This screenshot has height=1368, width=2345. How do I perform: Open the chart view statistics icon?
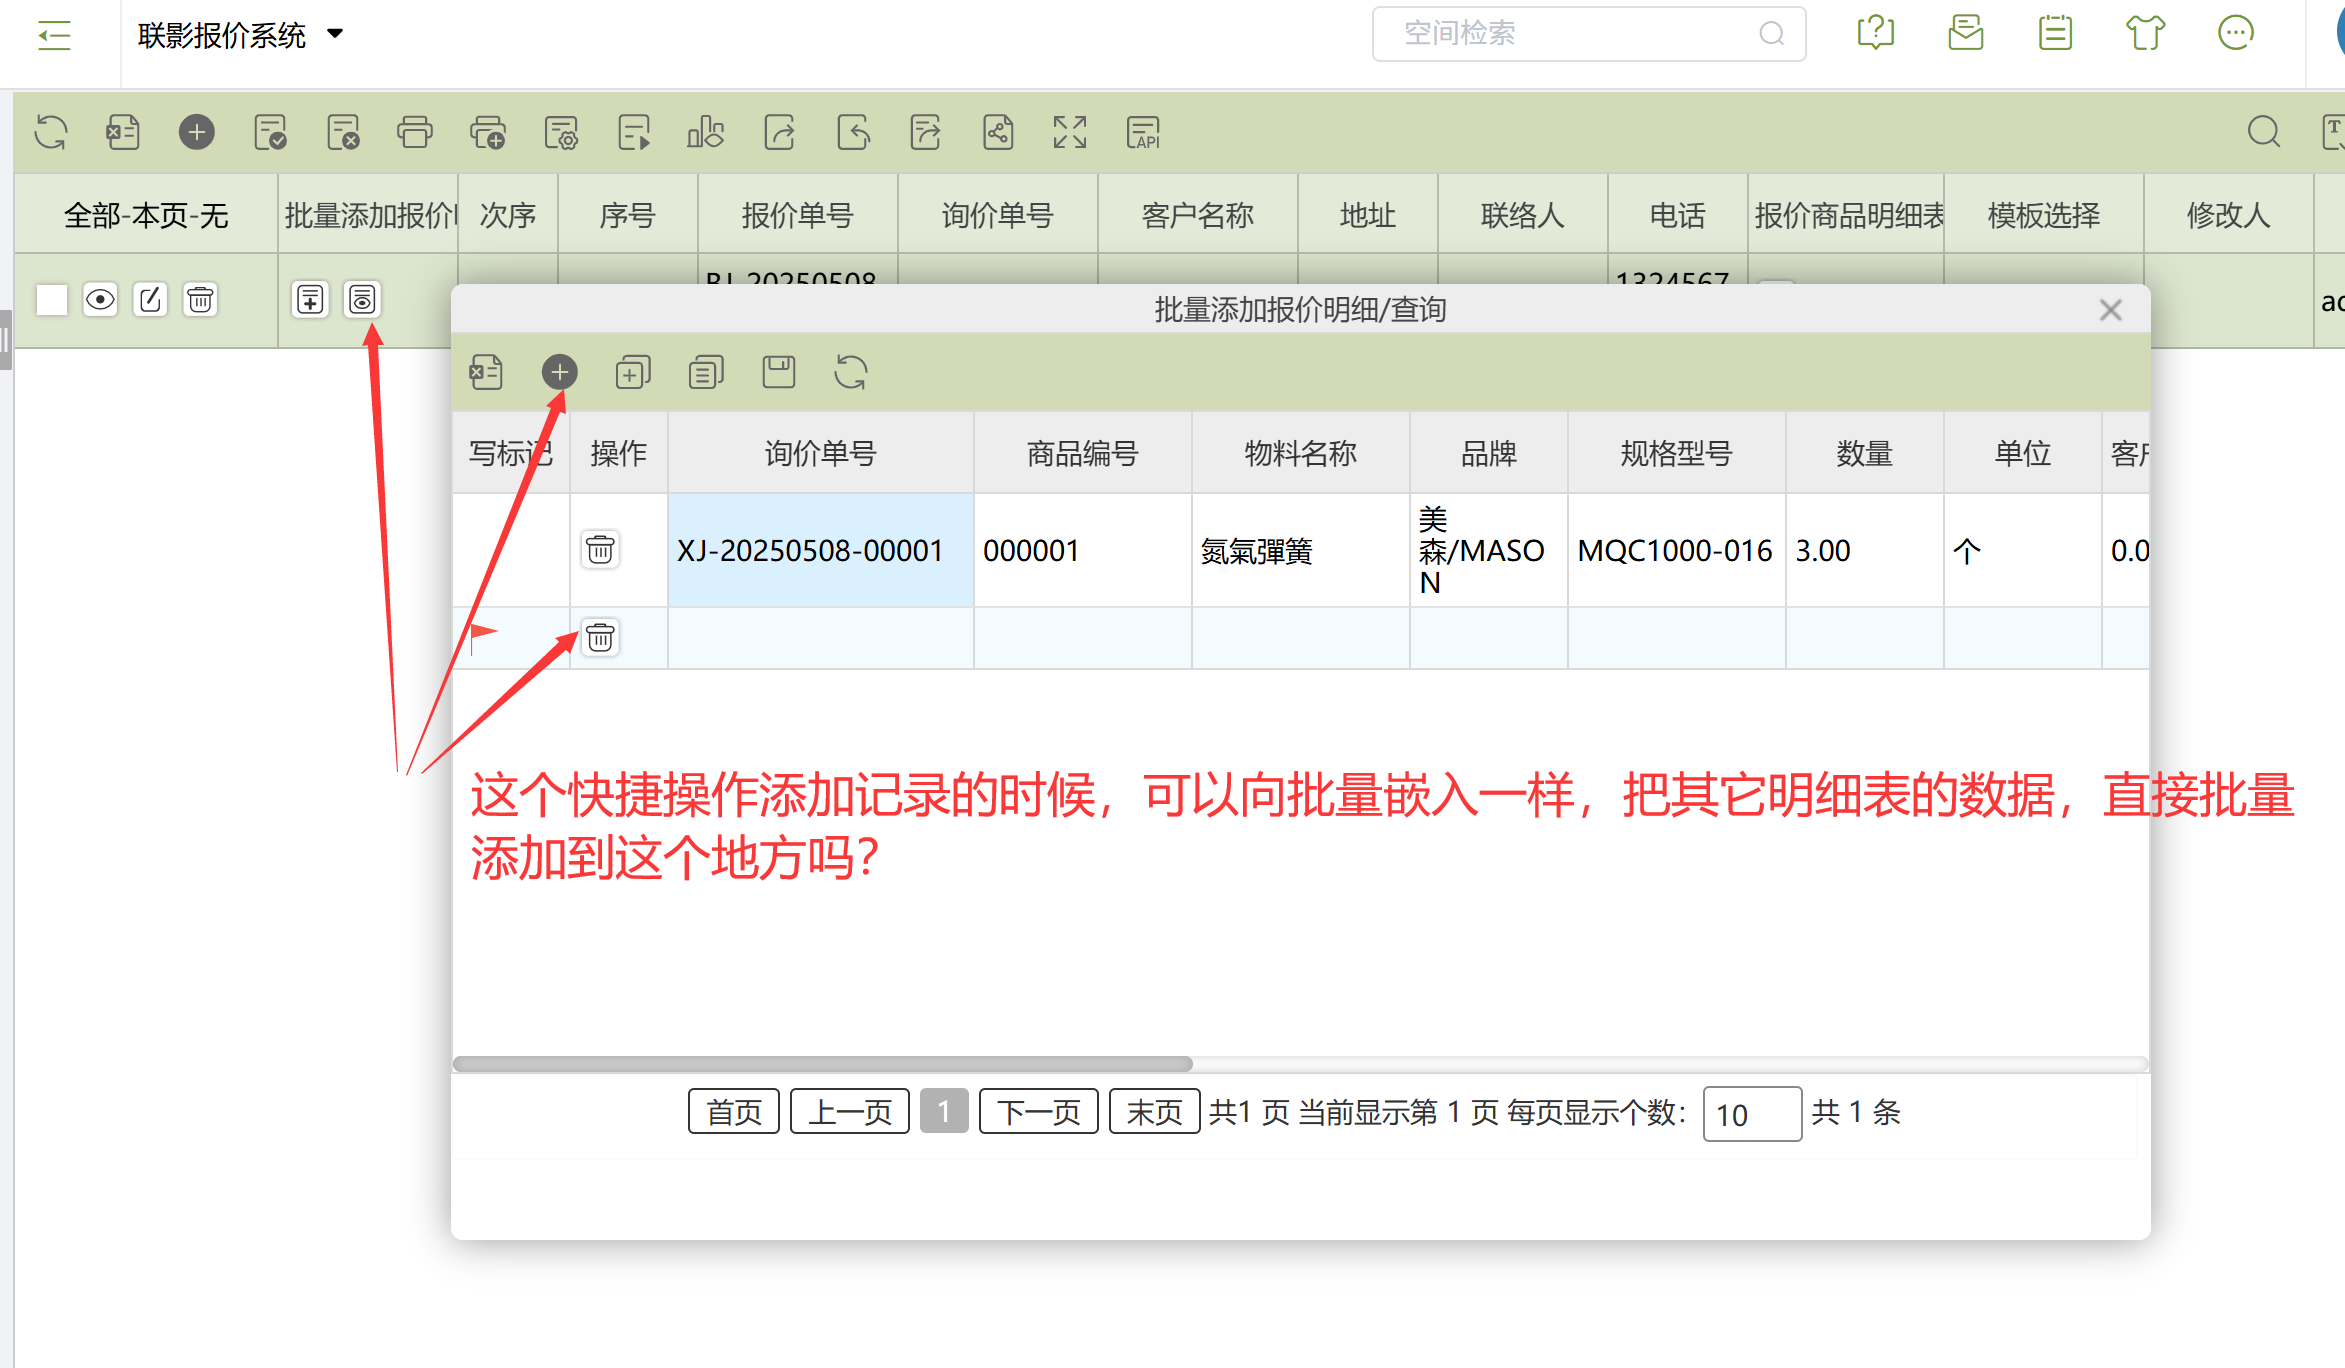(706, 132)
